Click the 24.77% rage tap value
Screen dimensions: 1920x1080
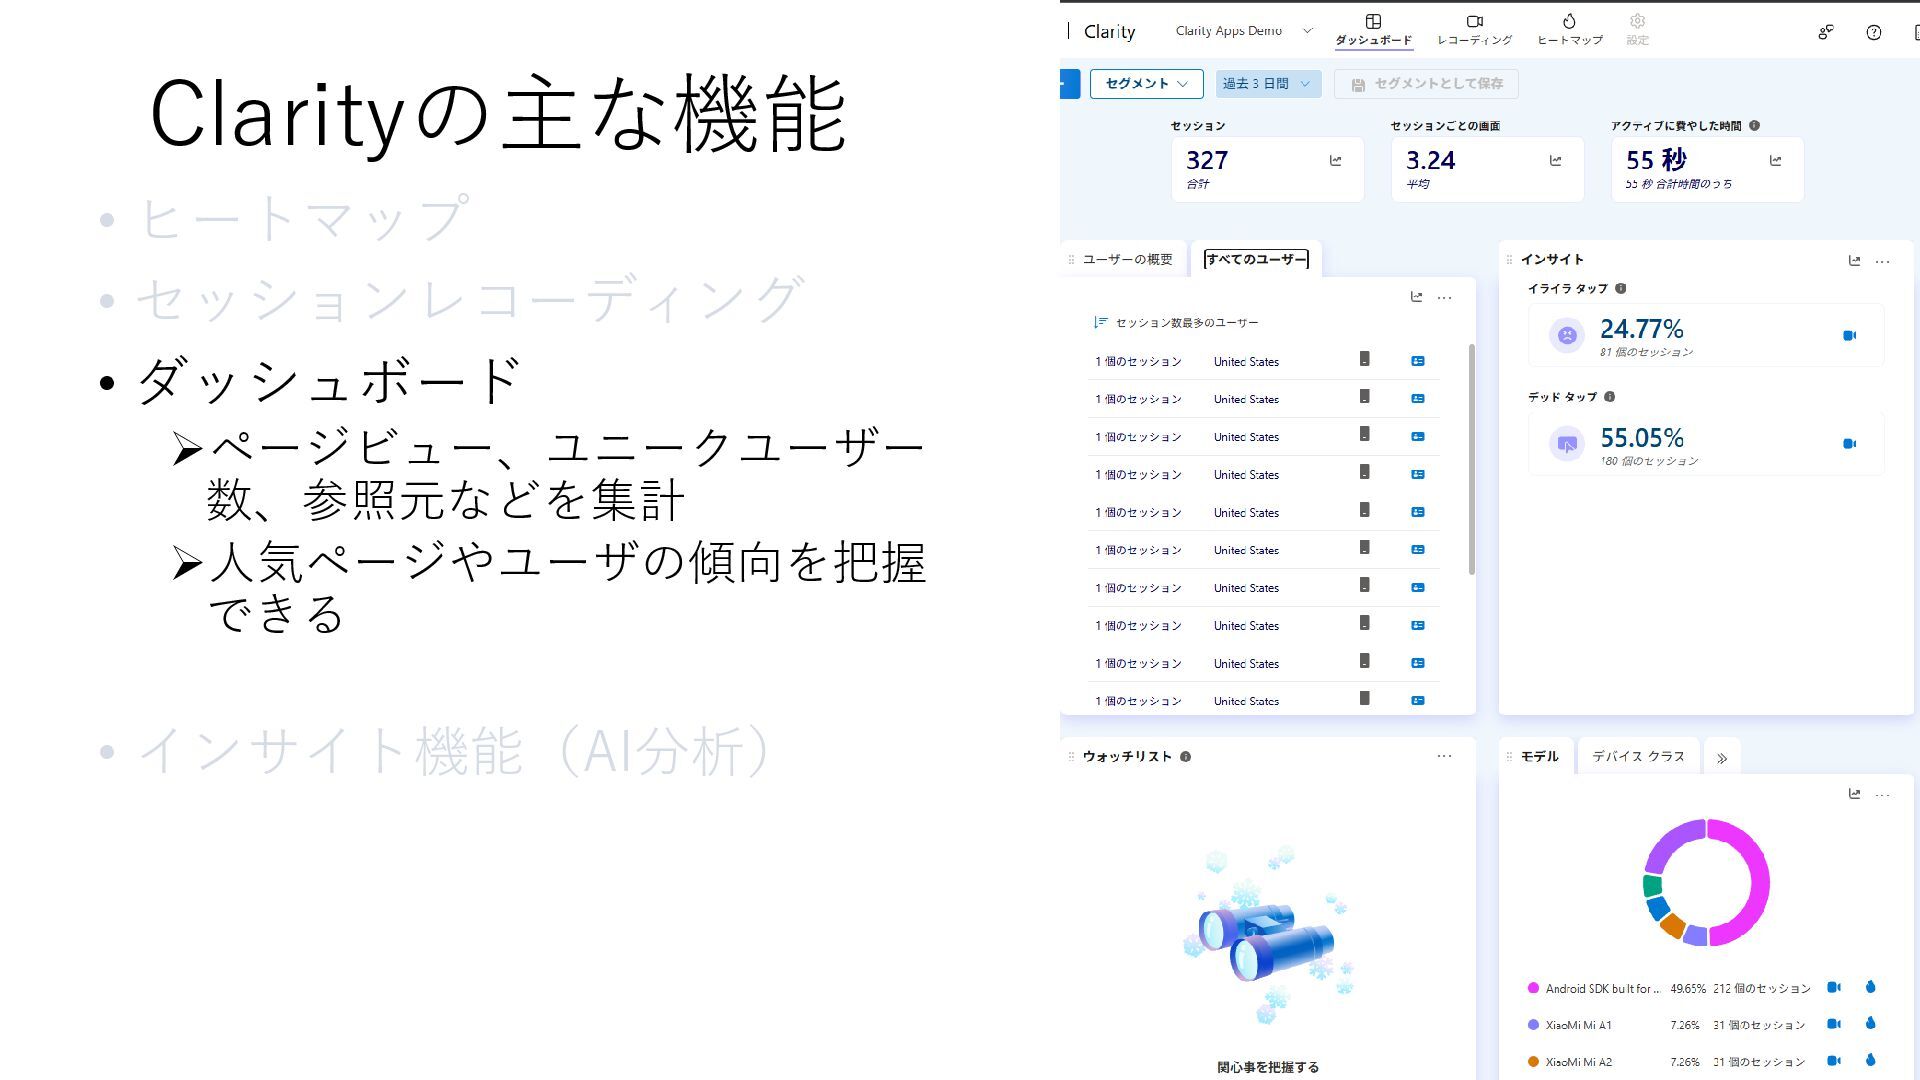coord(1641,329)
